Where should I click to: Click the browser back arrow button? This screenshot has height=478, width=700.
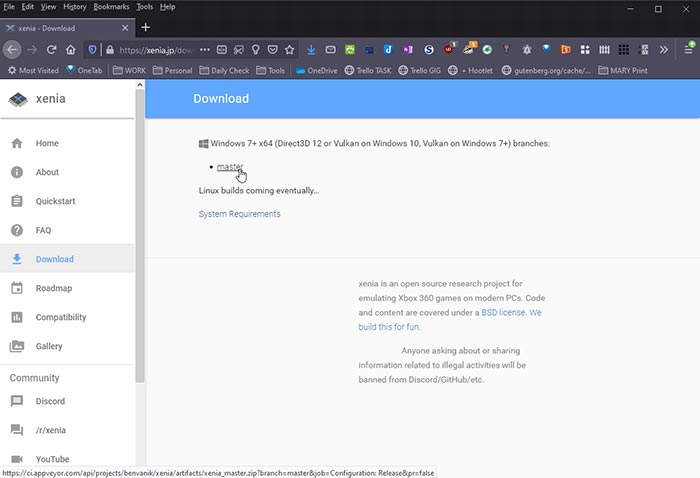coord(12,49)
